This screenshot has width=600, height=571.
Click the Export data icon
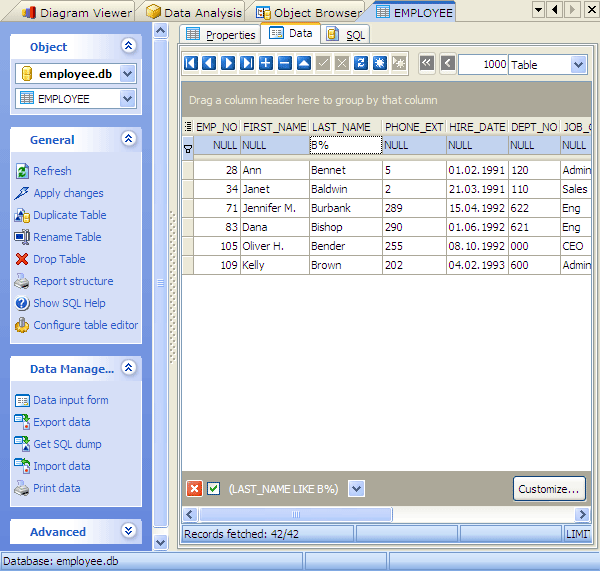pyautogui.click(x=22, y=422)
